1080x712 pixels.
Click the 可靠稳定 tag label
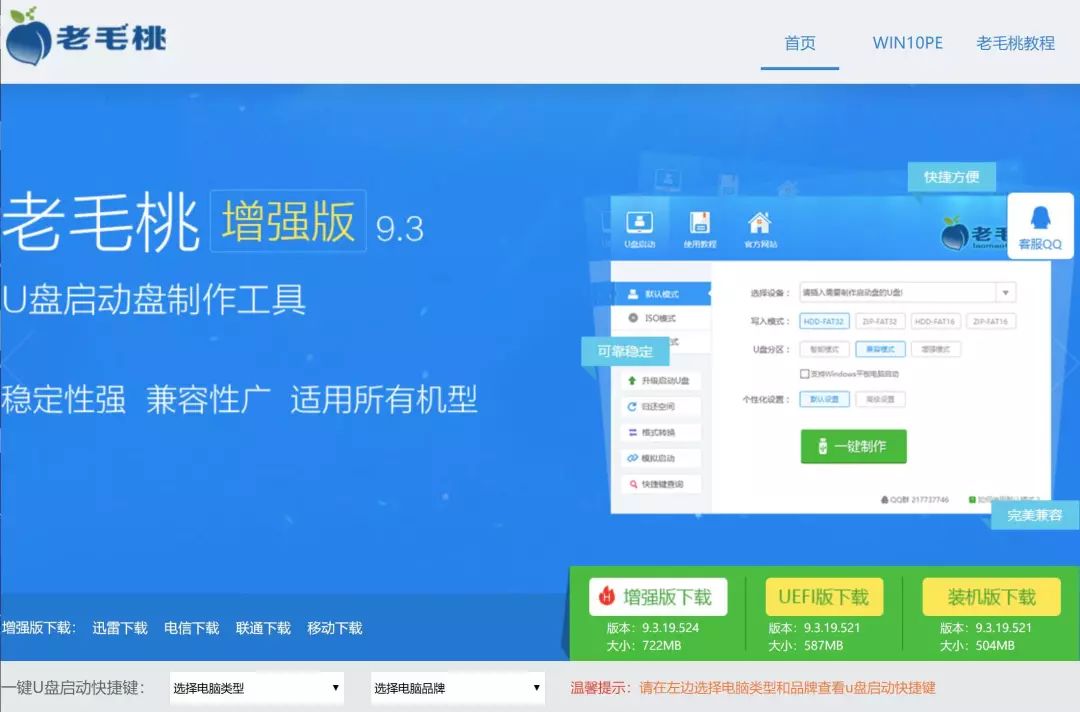pyautogui.click(x=625, y=351)
